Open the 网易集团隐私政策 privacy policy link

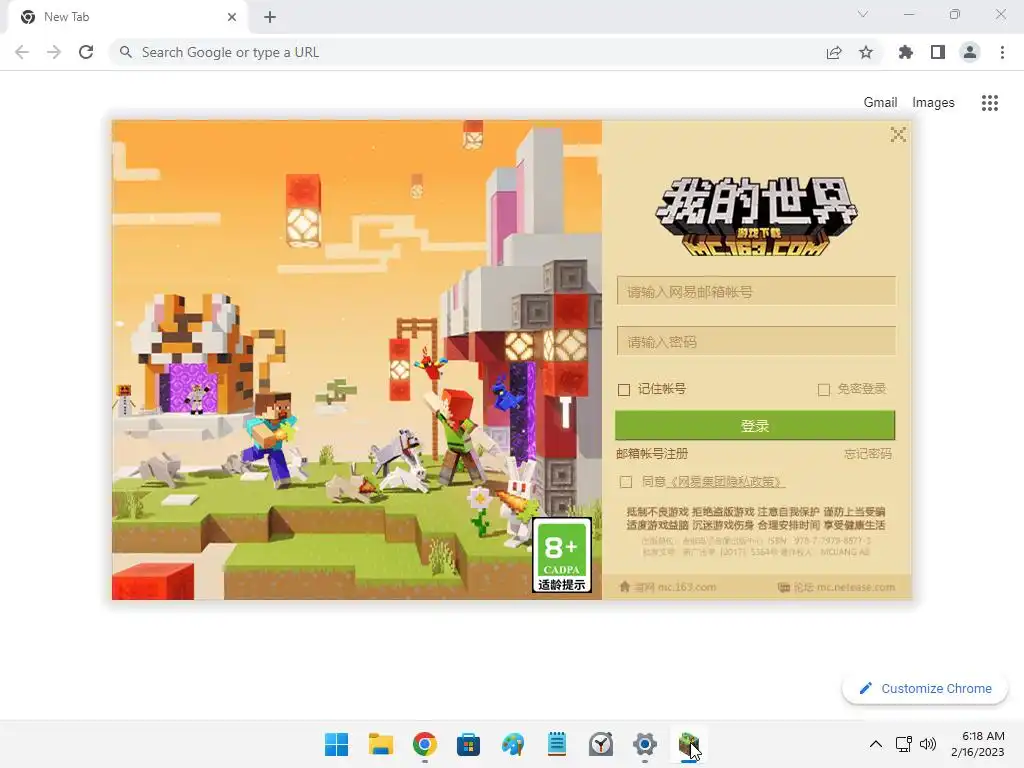724,482
